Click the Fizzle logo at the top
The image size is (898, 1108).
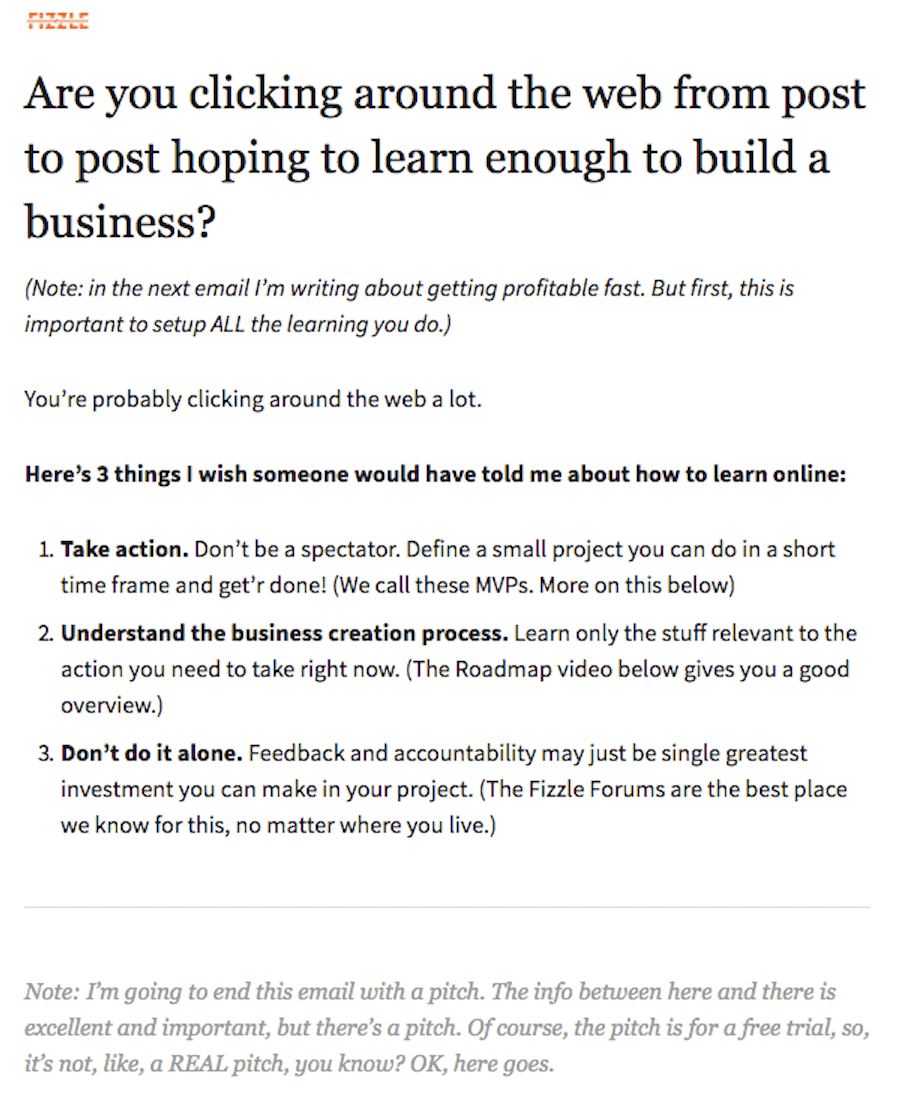point(59,20)
